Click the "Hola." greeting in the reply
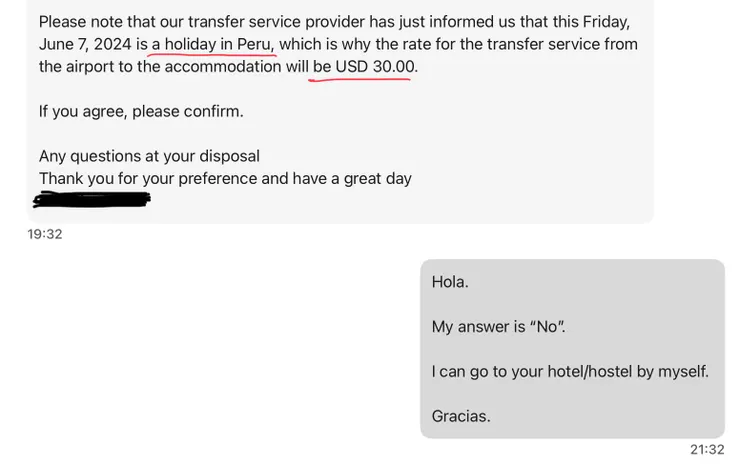Image resolution: width=740 pixels, height=464 pixels. point(450,282)
